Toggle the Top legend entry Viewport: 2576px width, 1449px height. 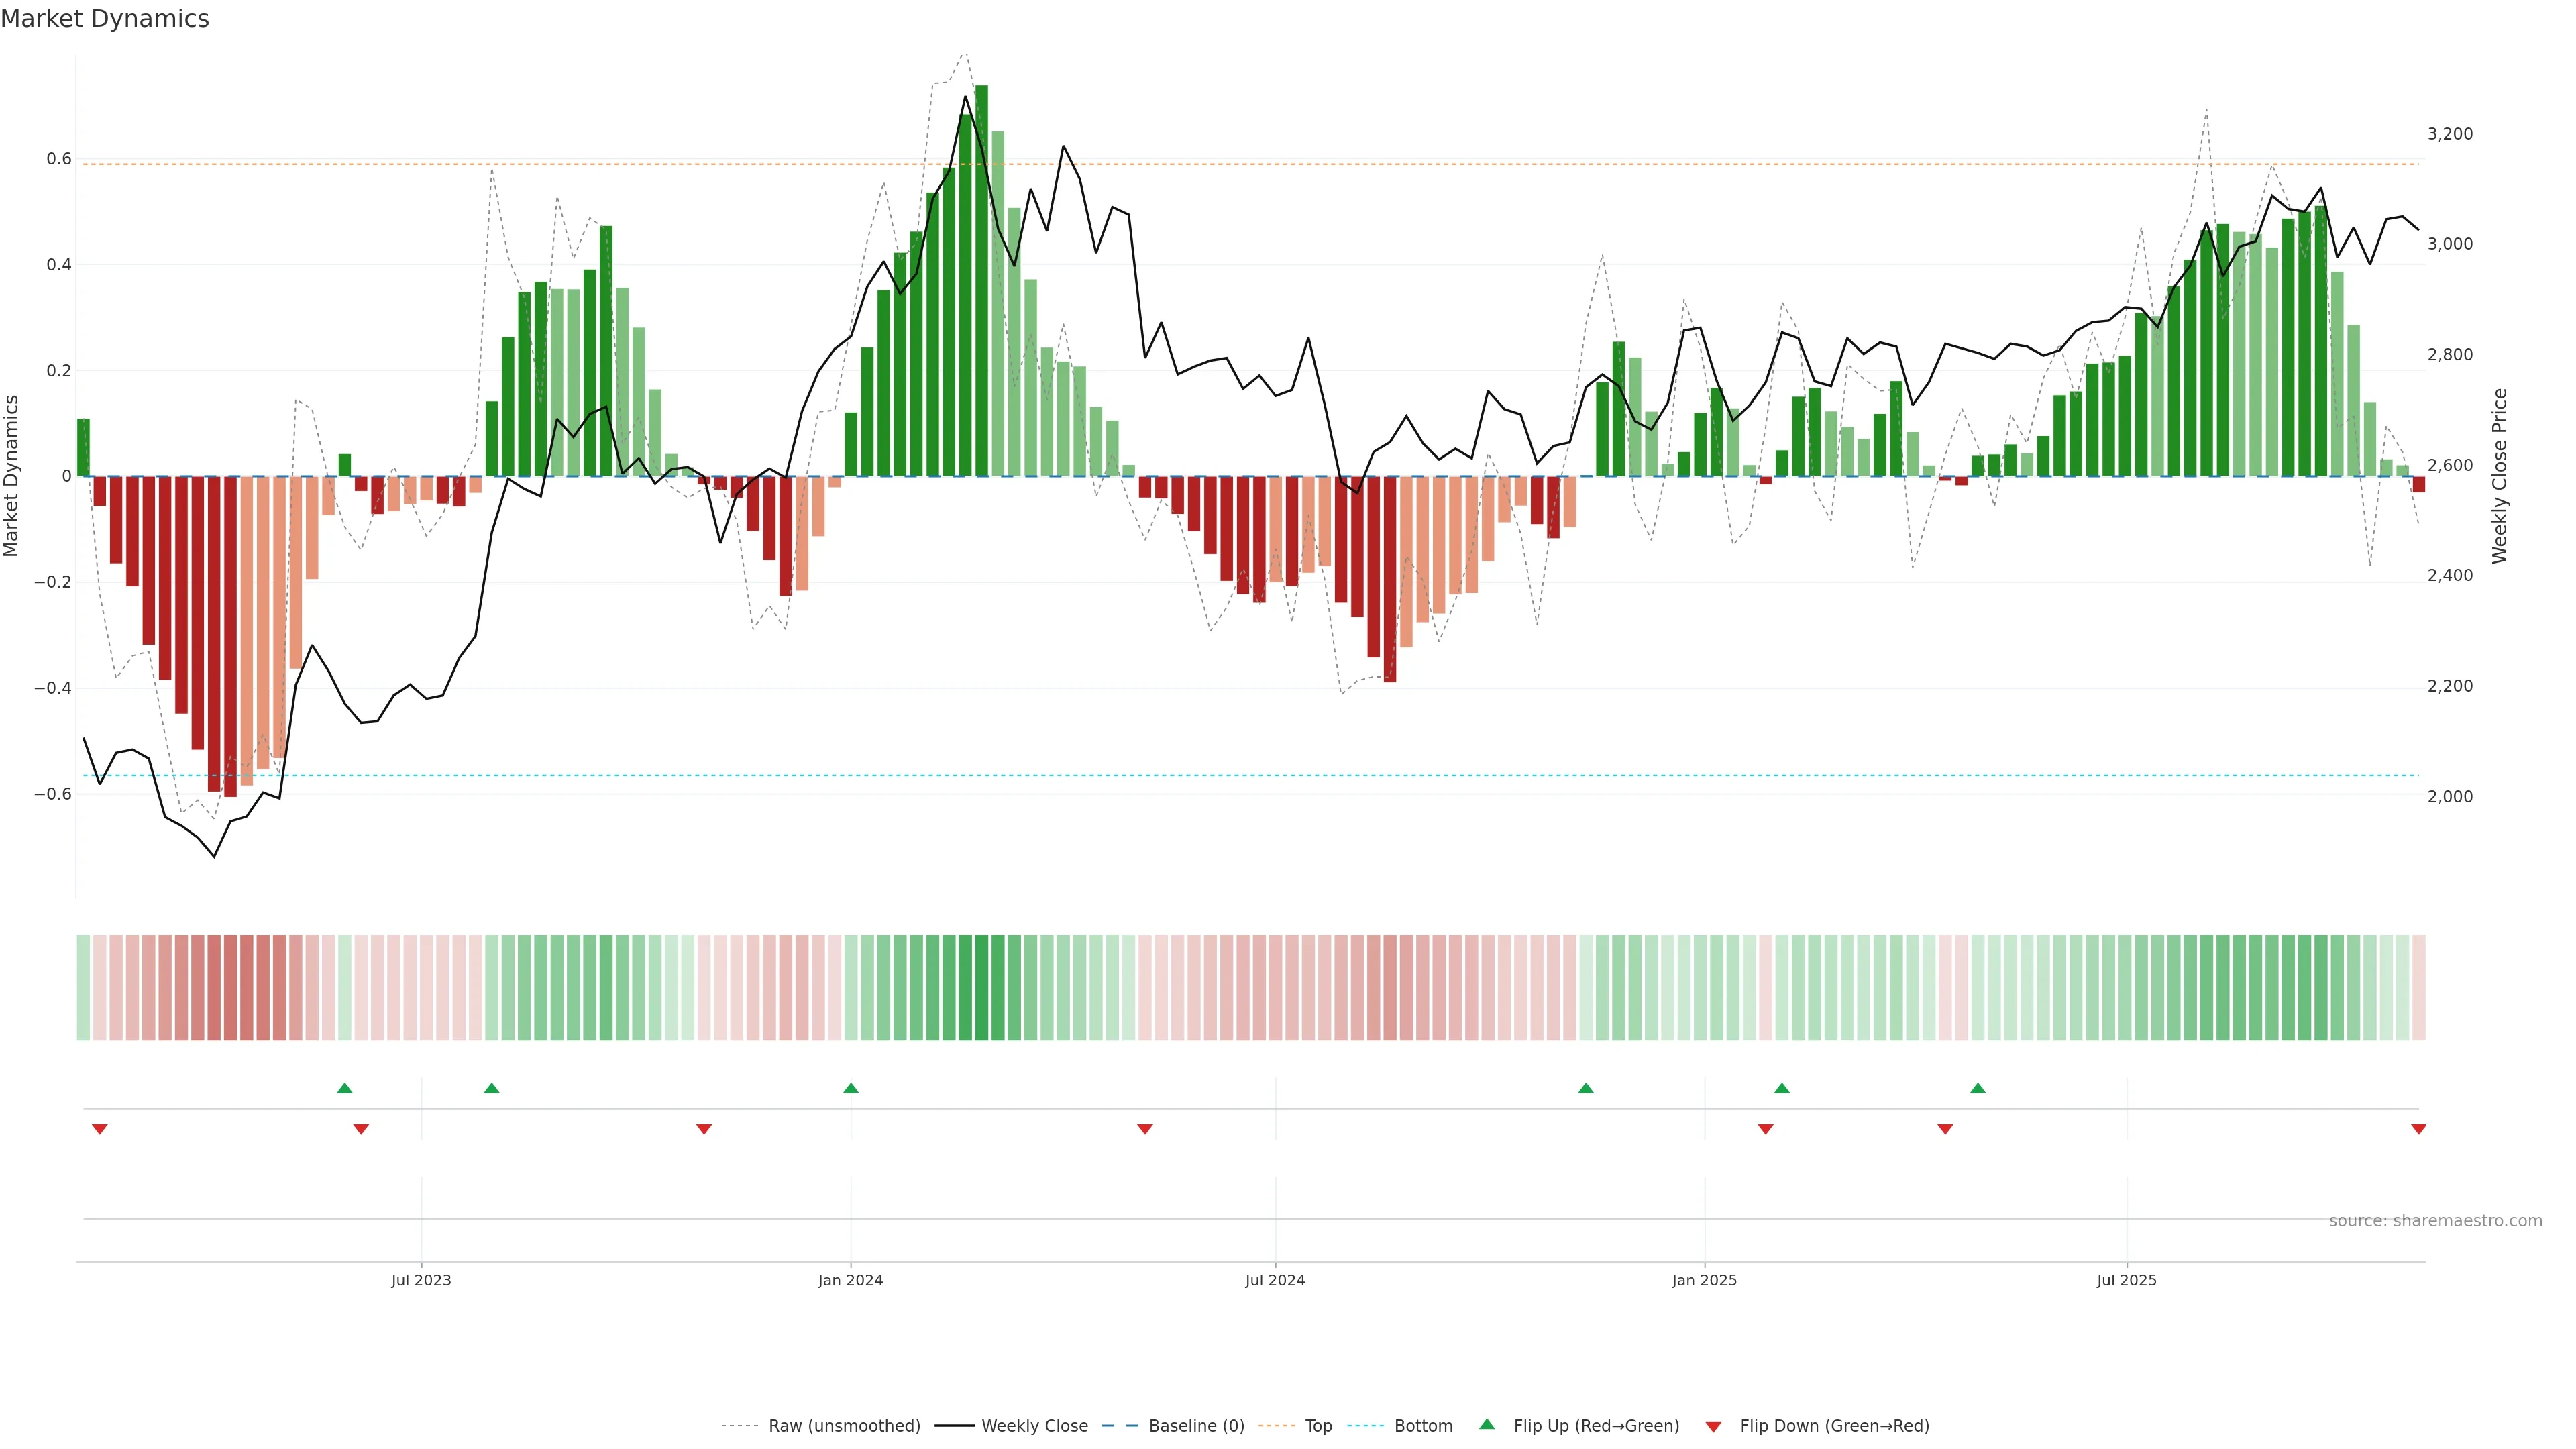pyautogui.click(x=1318, y=1426)
